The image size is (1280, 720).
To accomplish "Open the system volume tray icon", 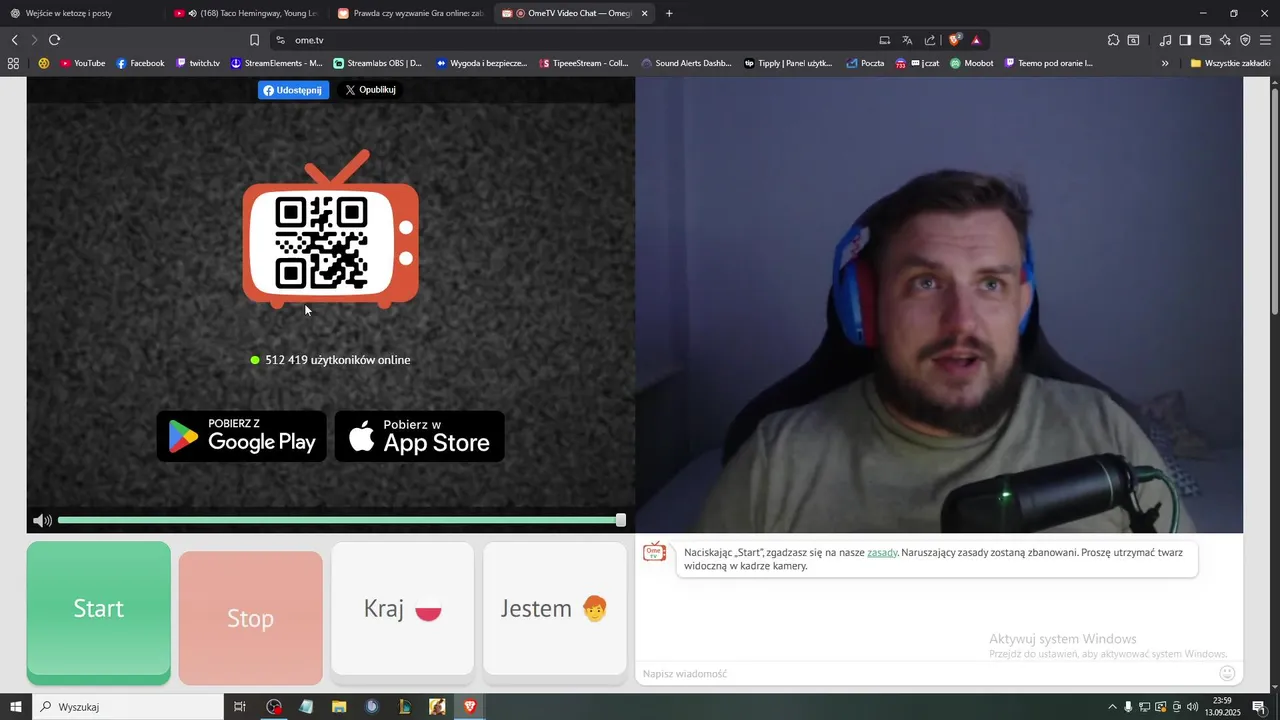I will [1193, 707].
